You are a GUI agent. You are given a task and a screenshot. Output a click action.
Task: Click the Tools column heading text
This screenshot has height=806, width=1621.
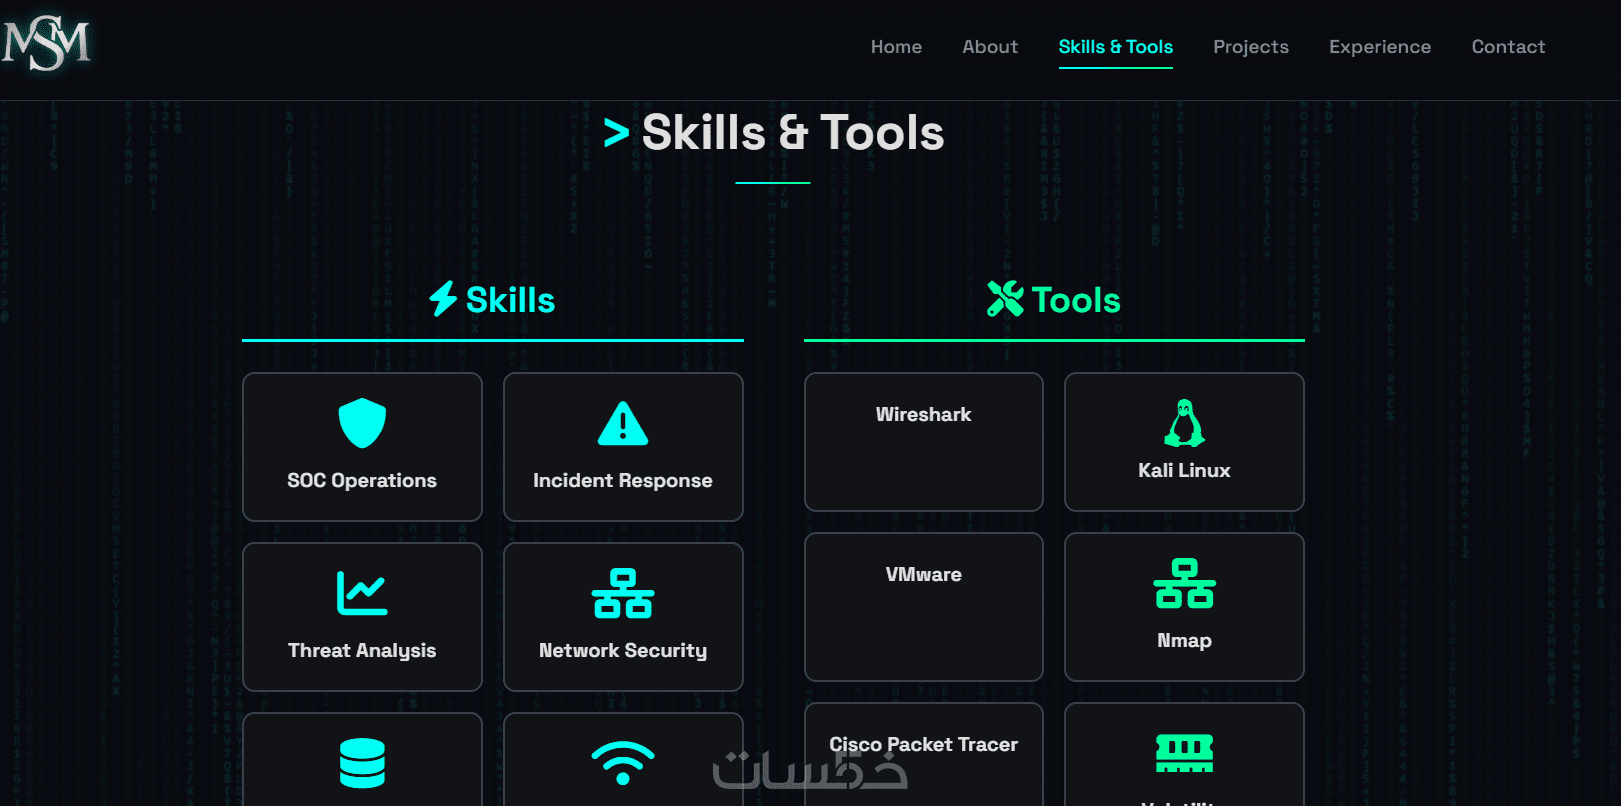pos(1076,300)
